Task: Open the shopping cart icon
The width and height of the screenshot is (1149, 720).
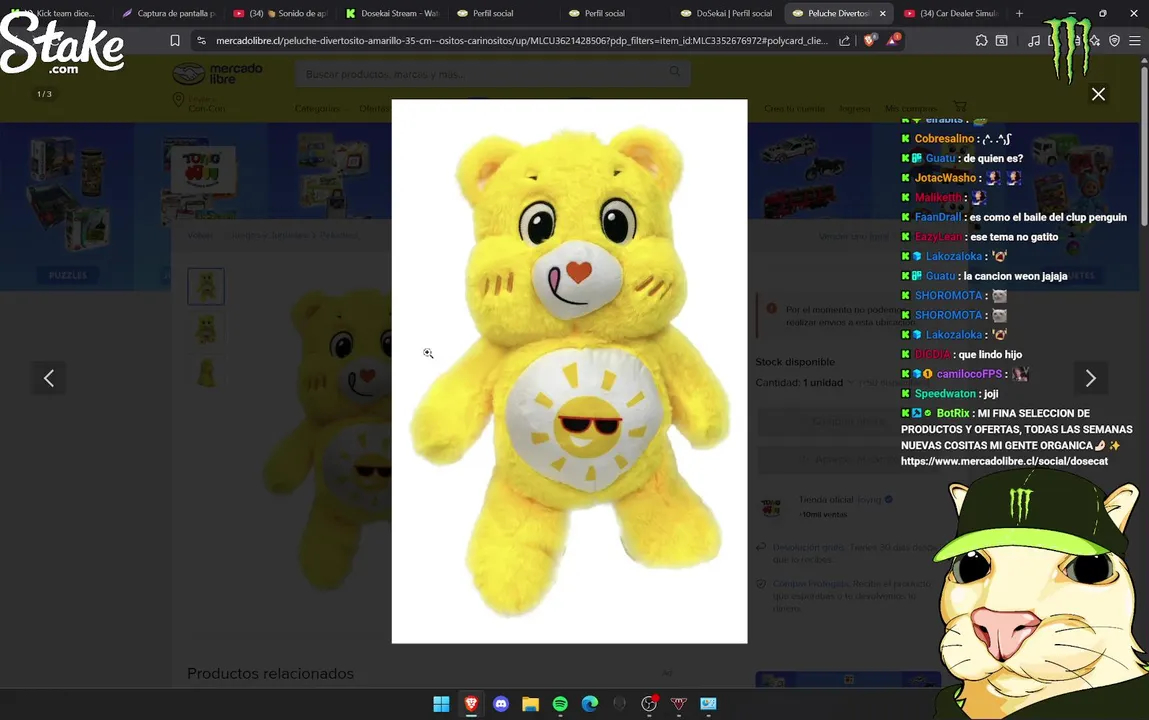Action: point(959,106)
